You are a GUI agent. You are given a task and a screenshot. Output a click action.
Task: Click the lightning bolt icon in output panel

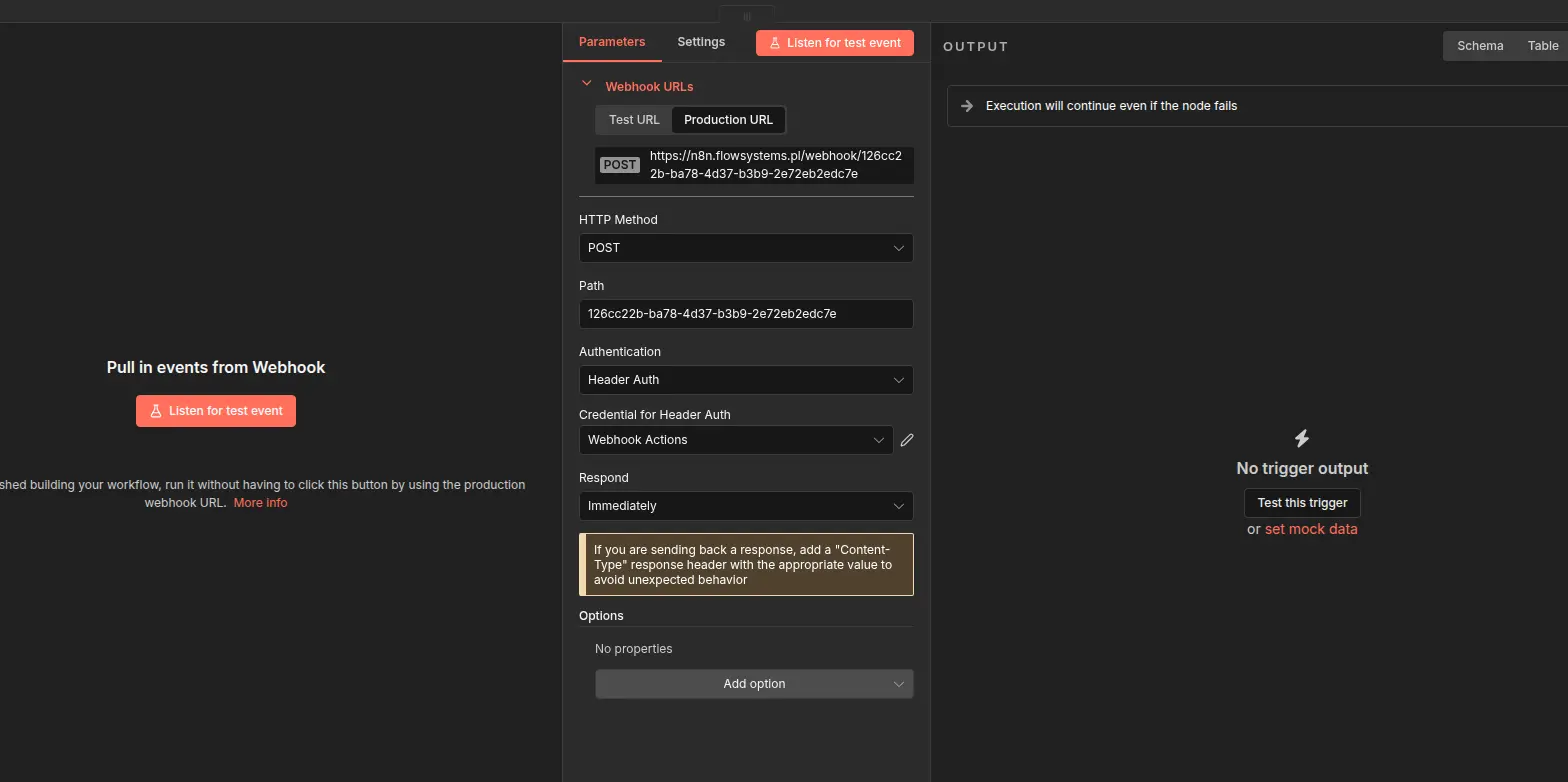[1302, 438]
